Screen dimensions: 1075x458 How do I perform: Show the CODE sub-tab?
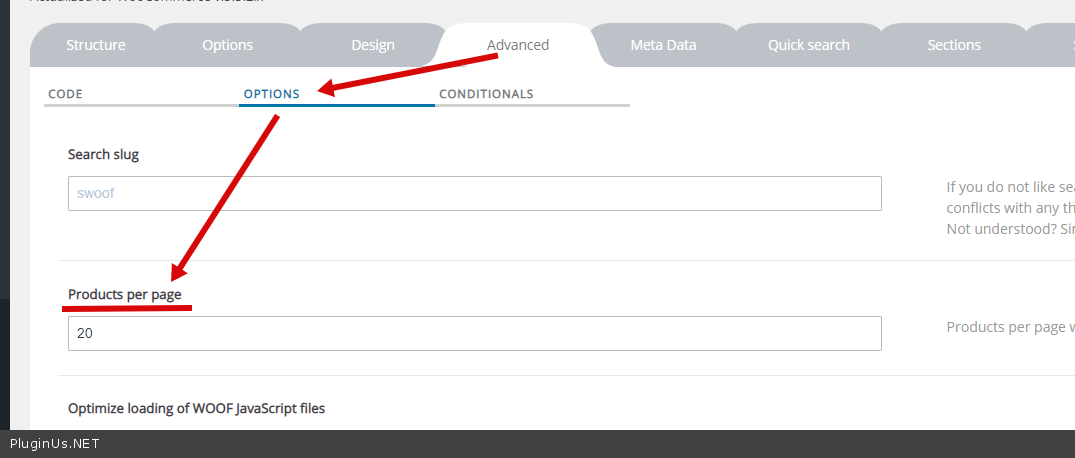coord(66,94)
